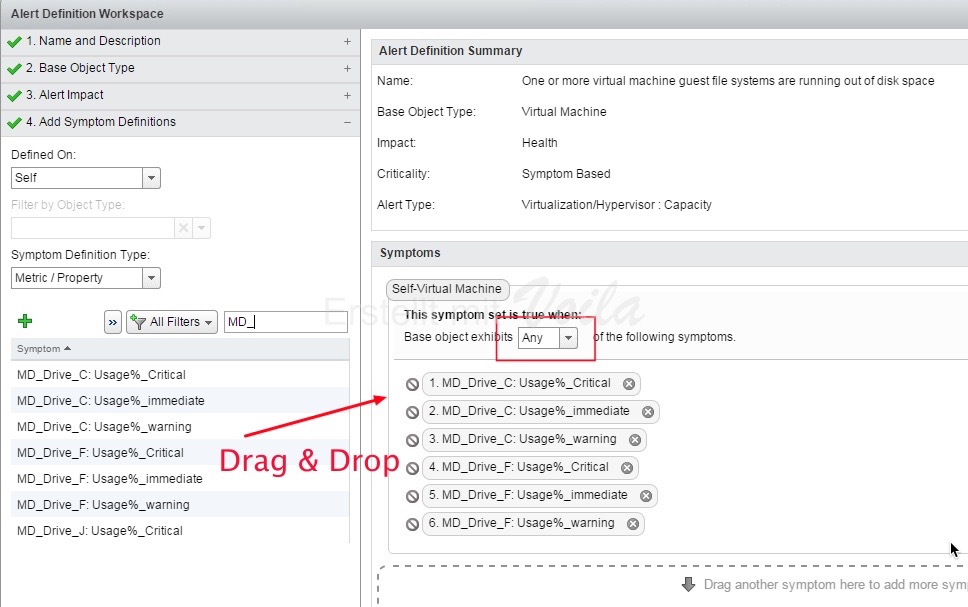Toggle negation icon for symbol 2
The image size is (968, 607).
(x=412, y=412)
